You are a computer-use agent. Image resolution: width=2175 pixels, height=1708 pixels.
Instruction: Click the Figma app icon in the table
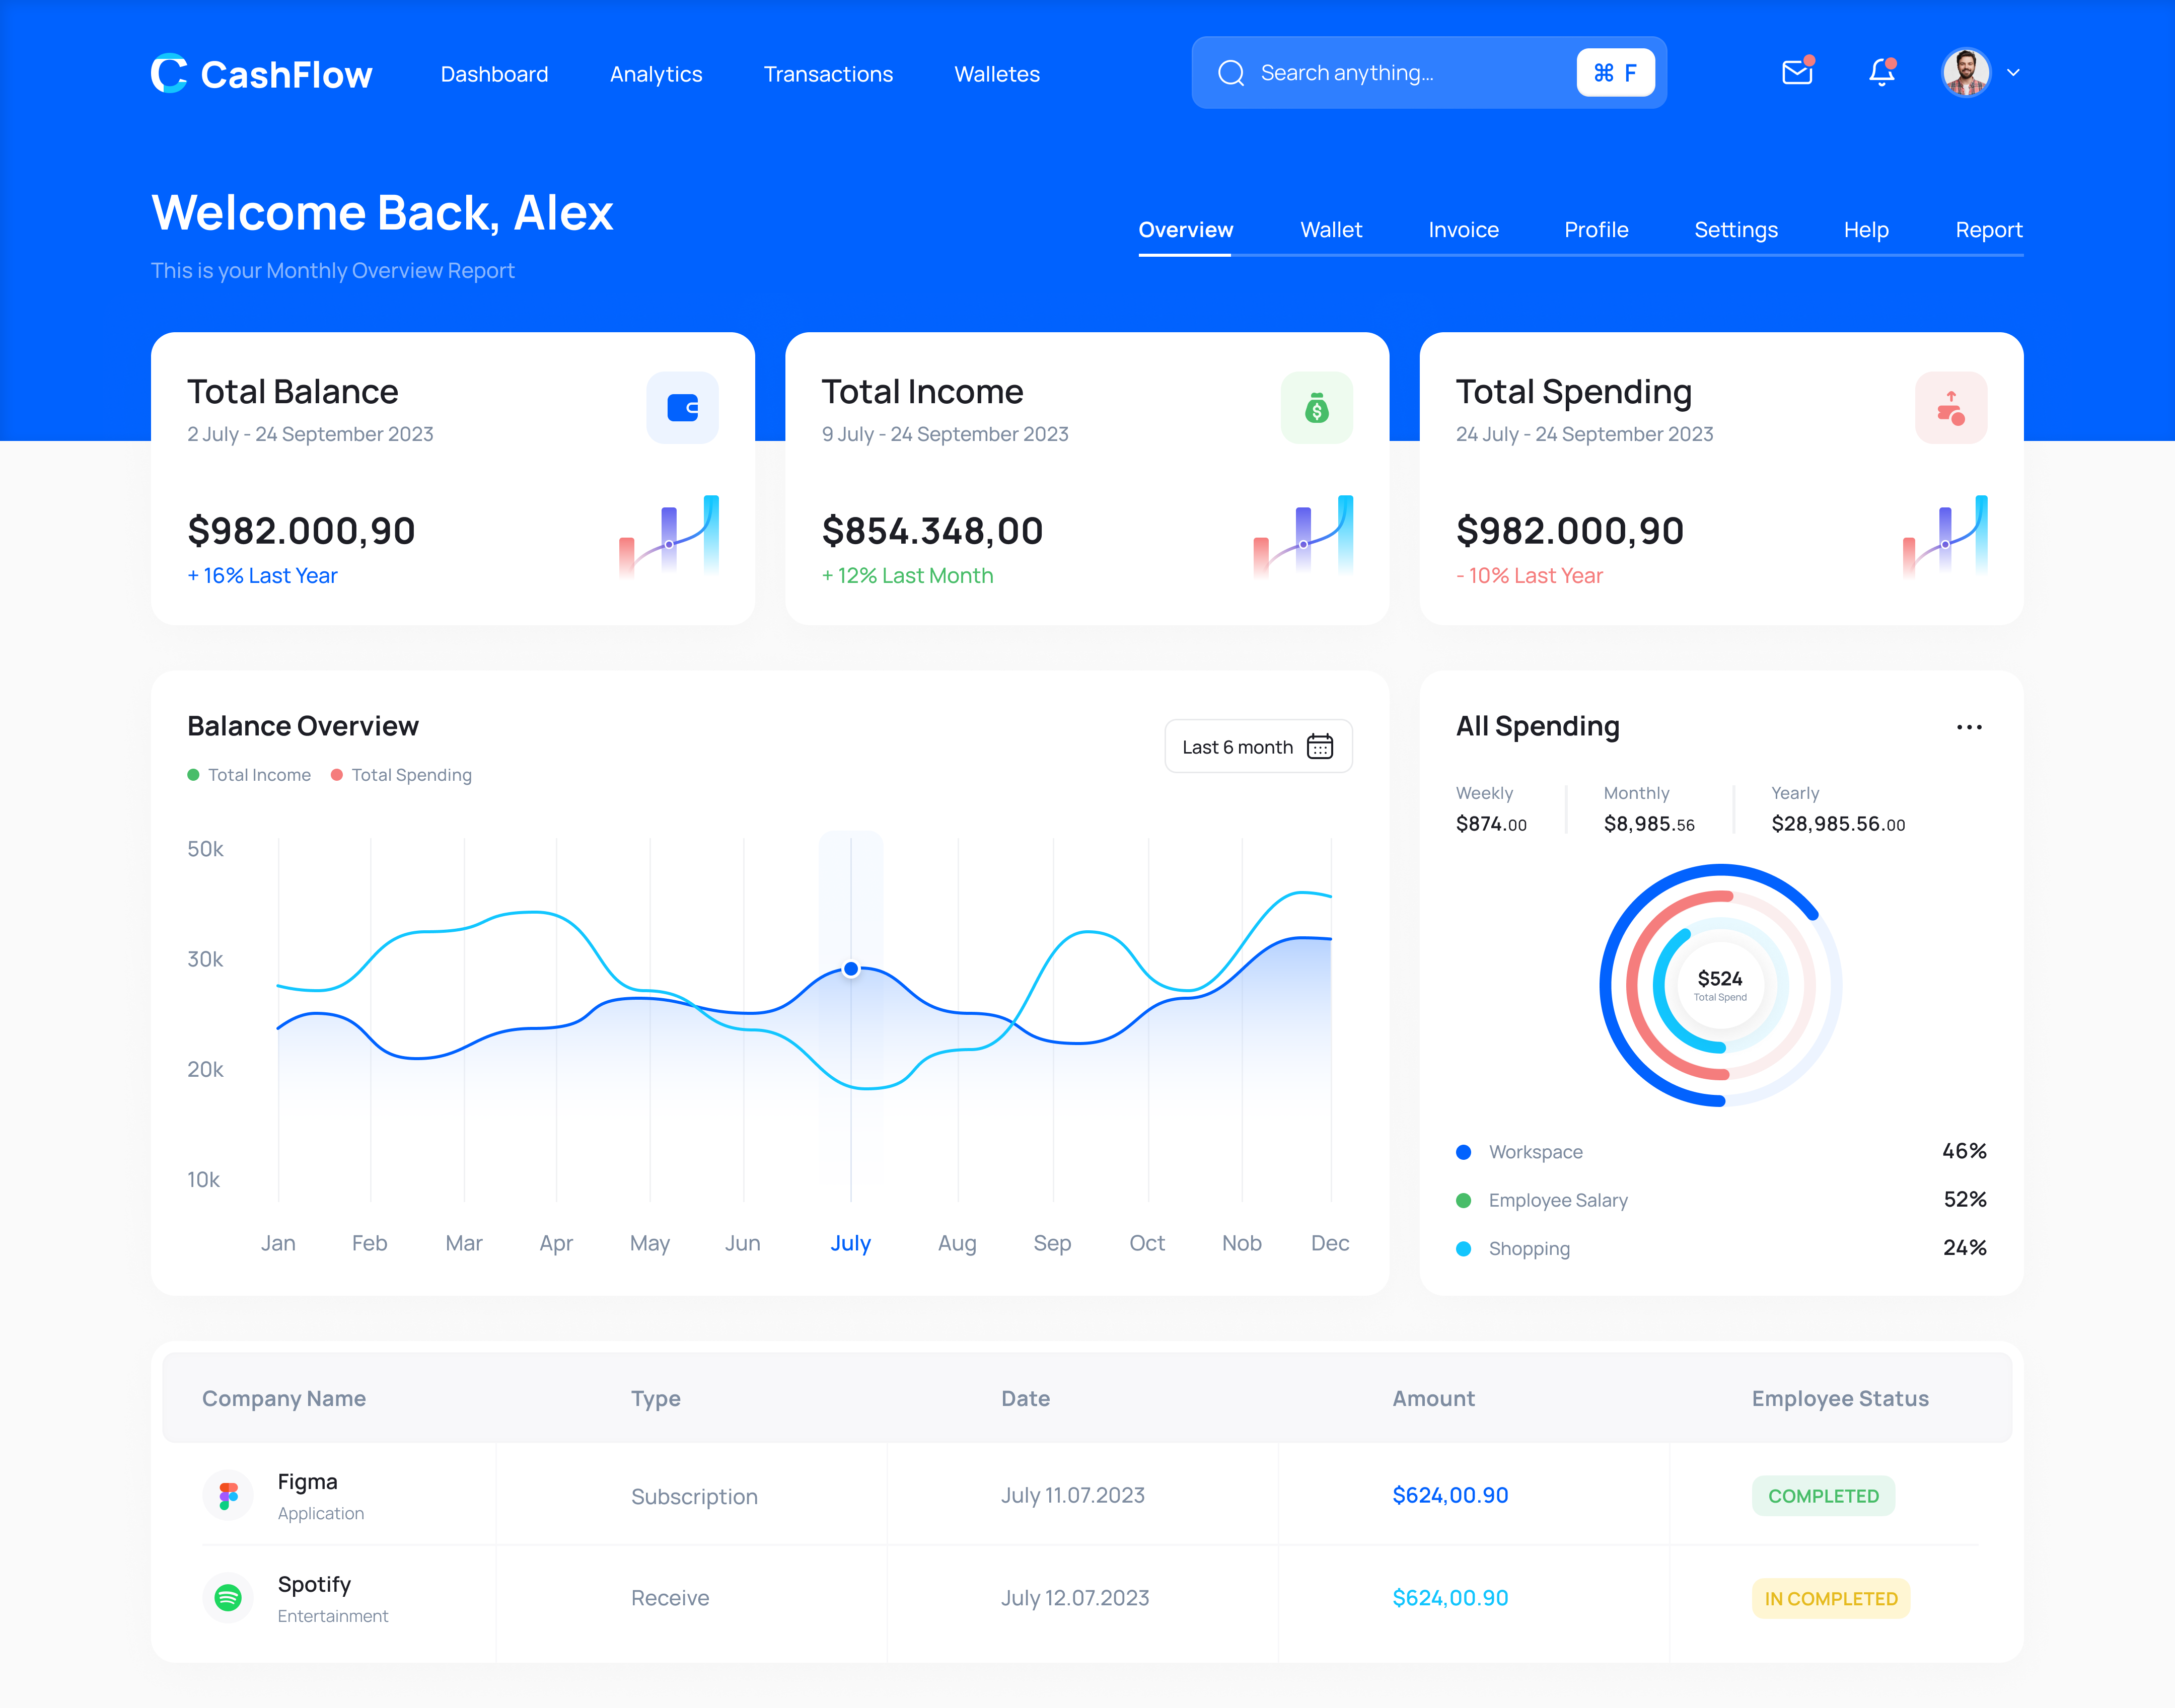[x=228, y=1495]
